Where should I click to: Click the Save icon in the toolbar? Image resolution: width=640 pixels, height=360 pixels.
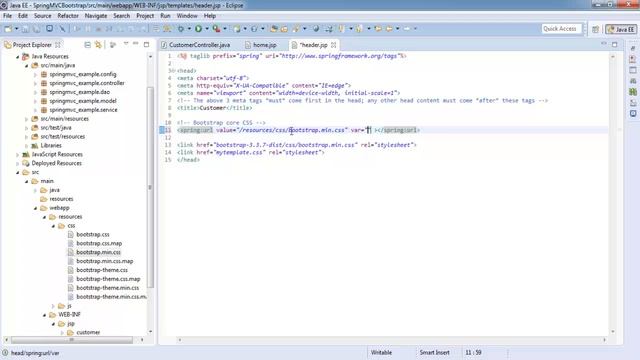pos(25,29)
